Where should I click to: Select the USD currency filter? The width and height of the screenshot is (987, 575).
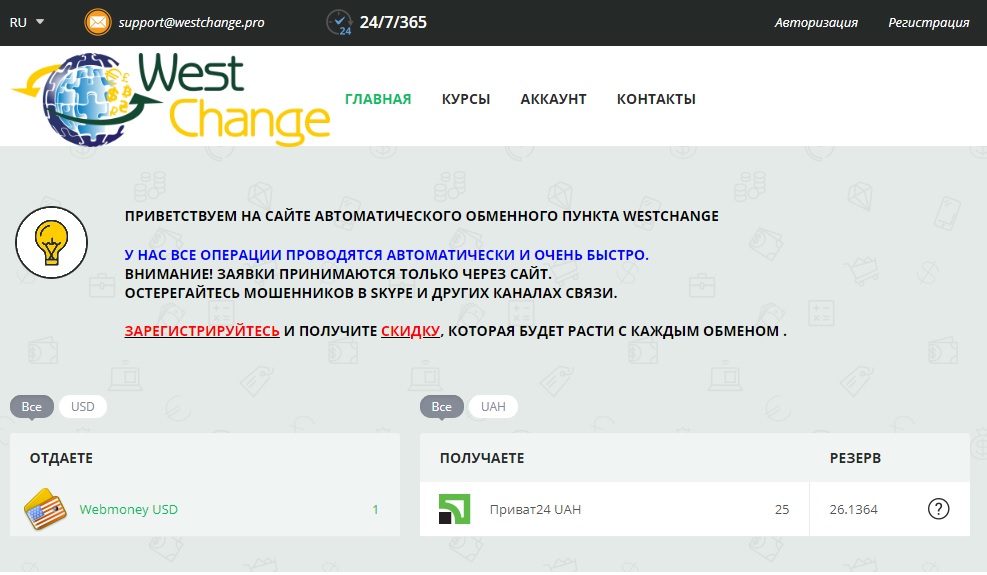(x=83, y=407)
